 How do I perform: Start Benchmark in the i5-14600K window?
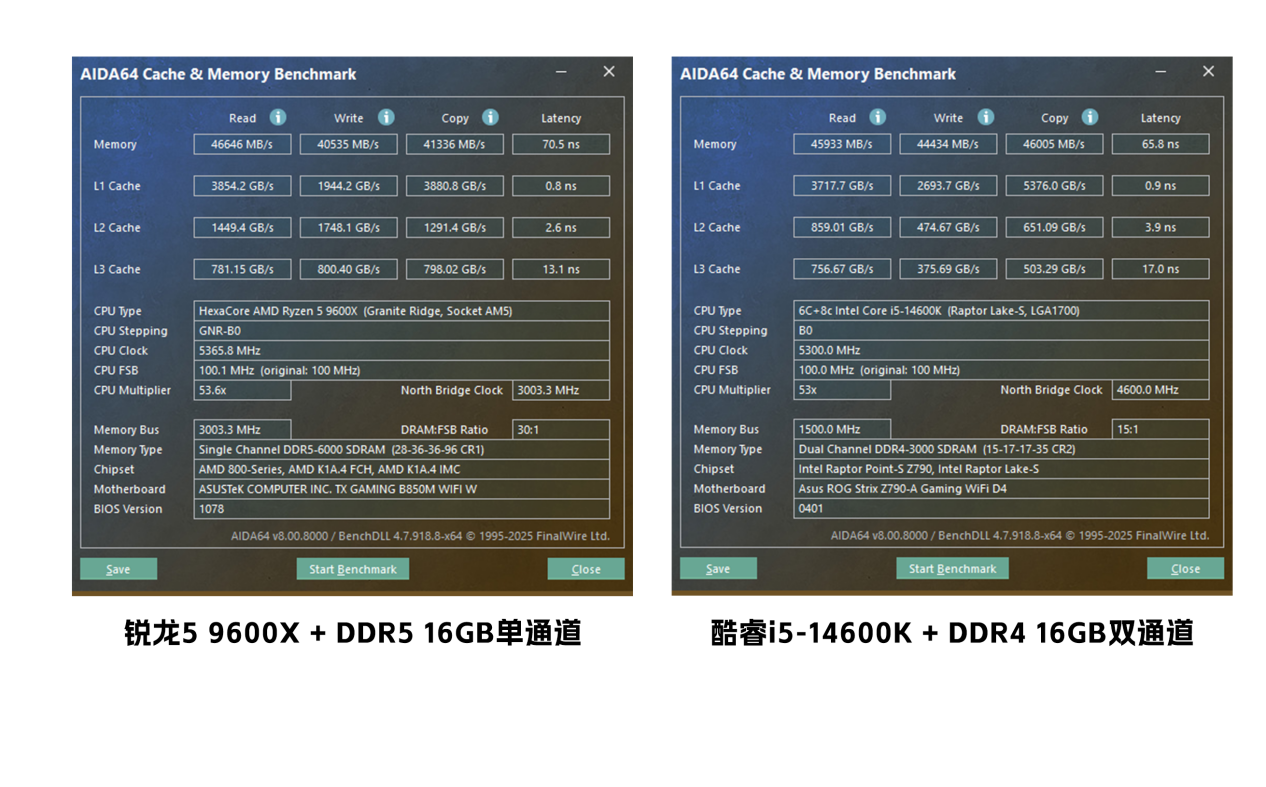click(952, 568)
